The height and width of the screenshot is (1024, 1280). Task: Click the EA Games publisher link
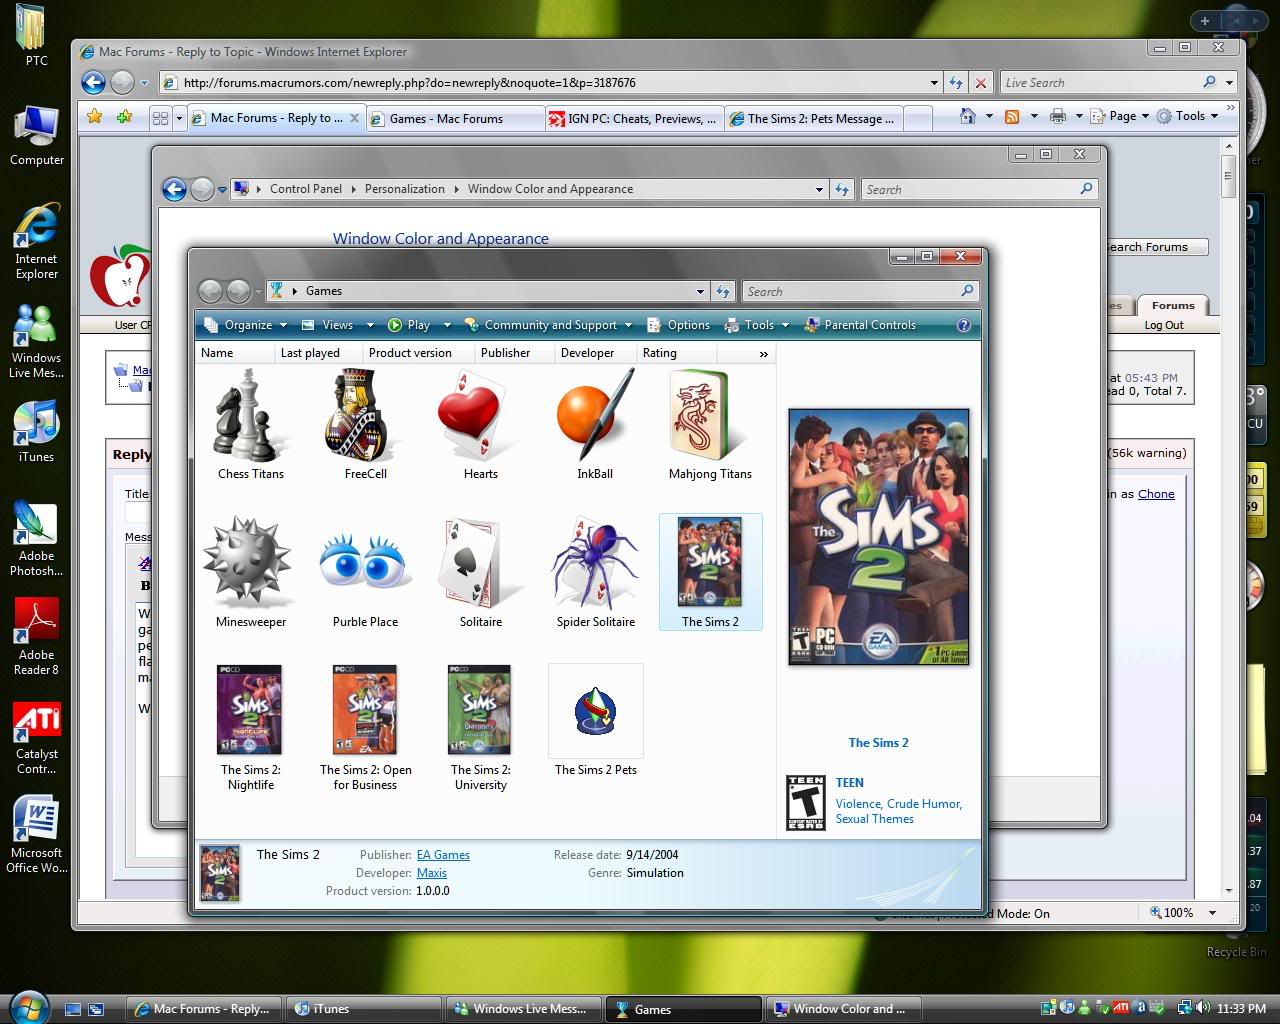coord(443,855)
